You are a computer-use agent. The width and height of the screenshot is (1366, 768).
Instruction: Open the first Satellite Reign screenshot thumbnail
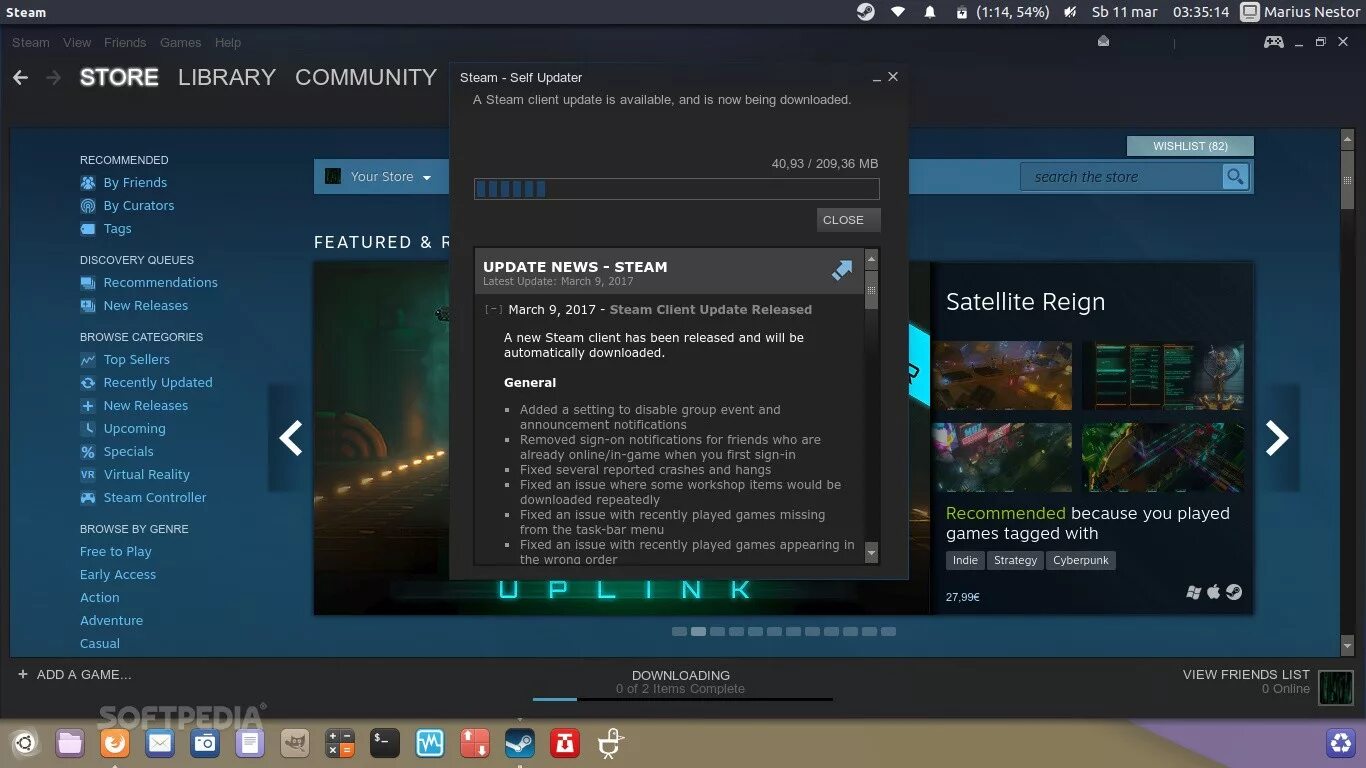point(1003,376)
